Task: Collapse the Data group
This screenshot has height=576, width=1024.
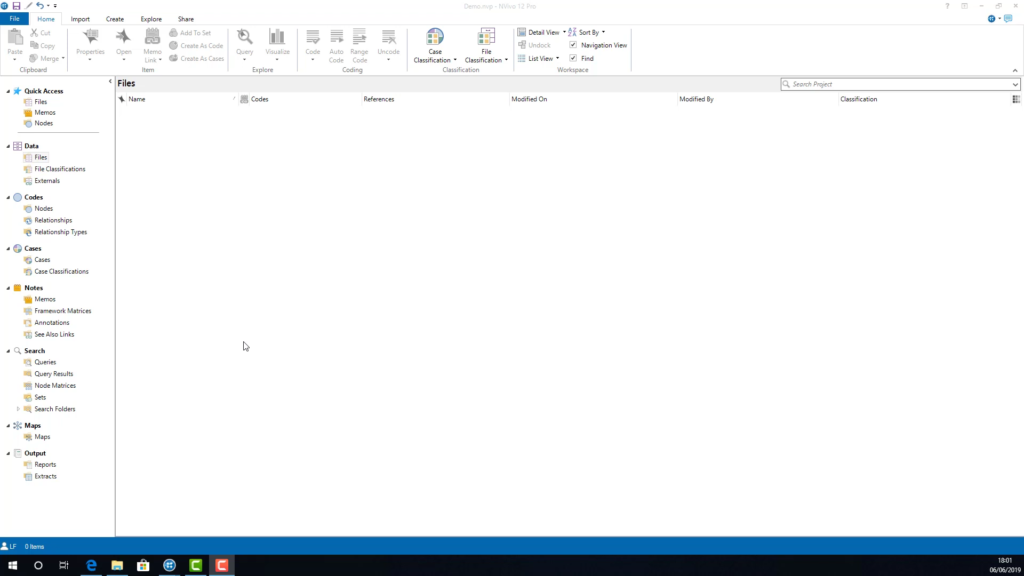Action: 8,146
